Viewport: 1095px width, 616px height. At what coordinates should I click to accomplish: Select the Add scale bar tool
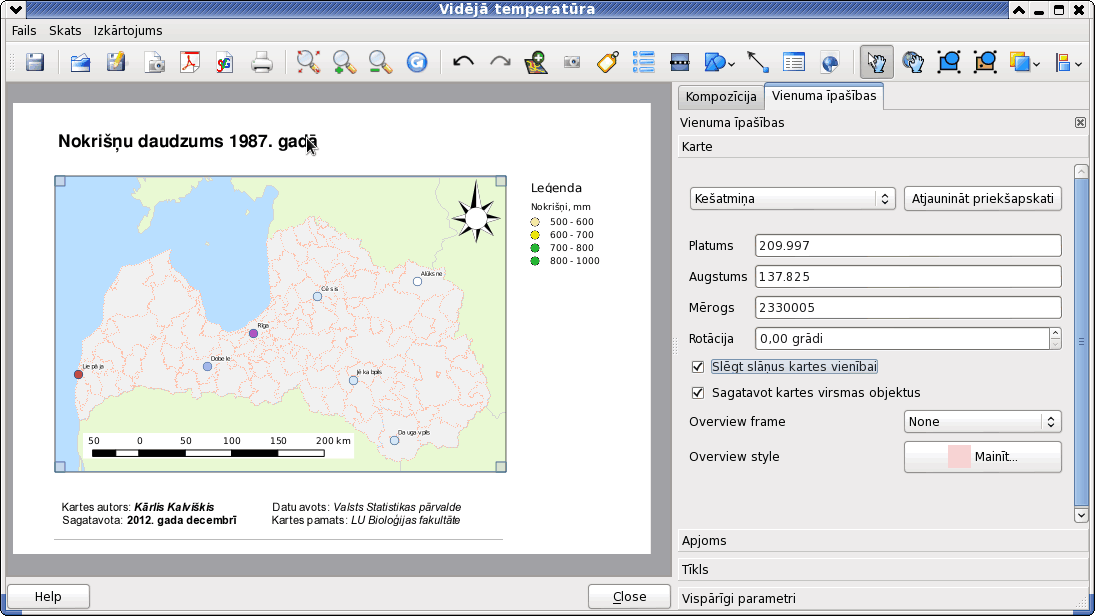pos(679,62)
